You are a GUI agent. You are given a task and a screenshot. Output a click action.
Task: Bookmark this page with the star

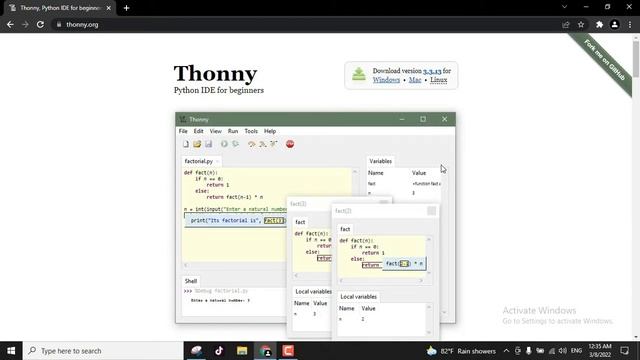pyautogui.click(x=581, y=24)
